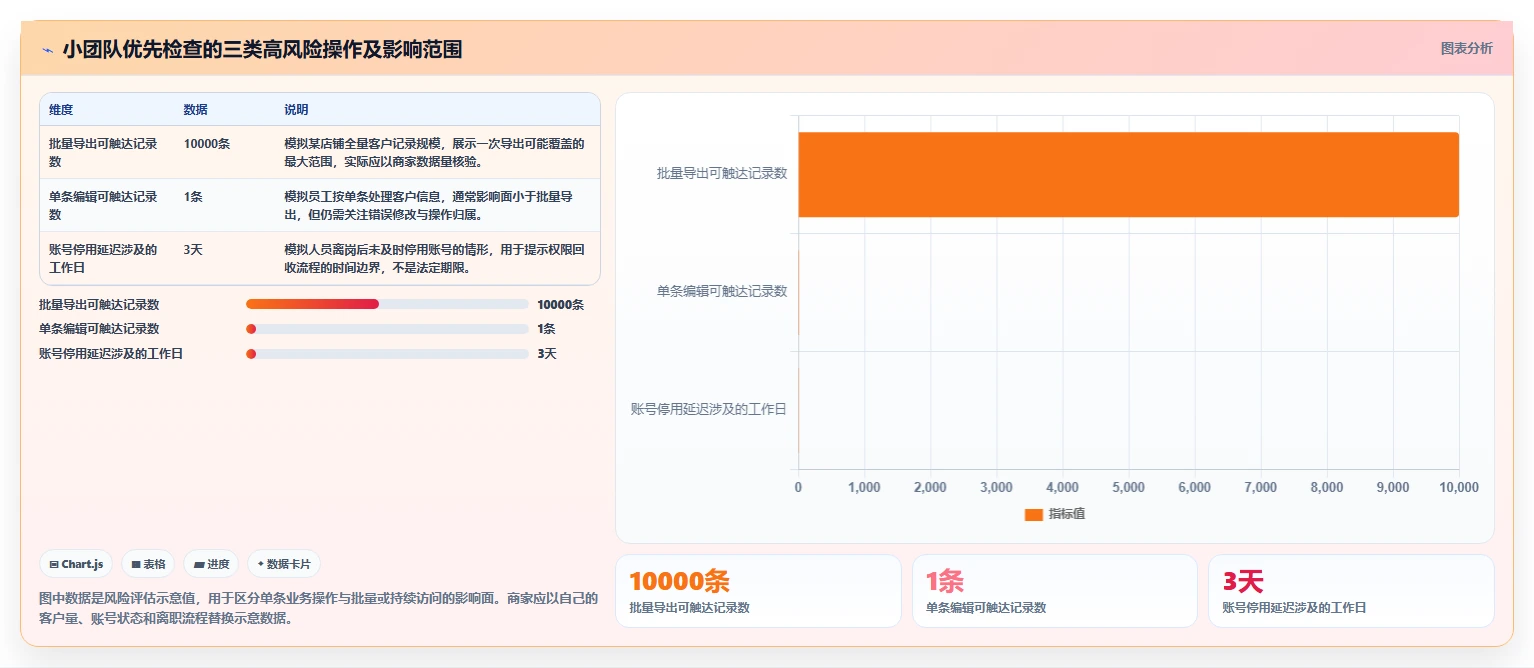Select the Chart.js chip
Screen dimensions: 1534x668
76,564
